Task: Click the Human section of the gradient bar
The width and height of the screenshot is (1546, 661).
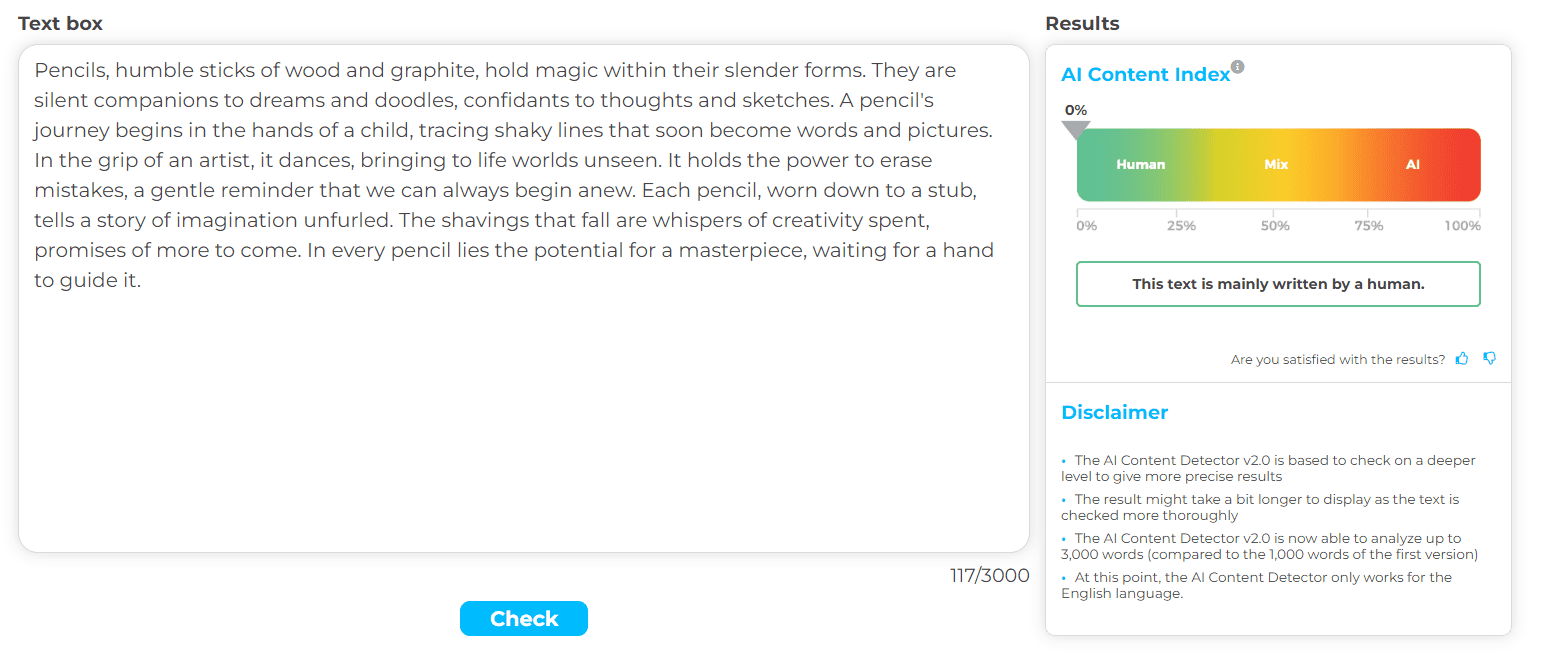Action: coord(1141,165)
